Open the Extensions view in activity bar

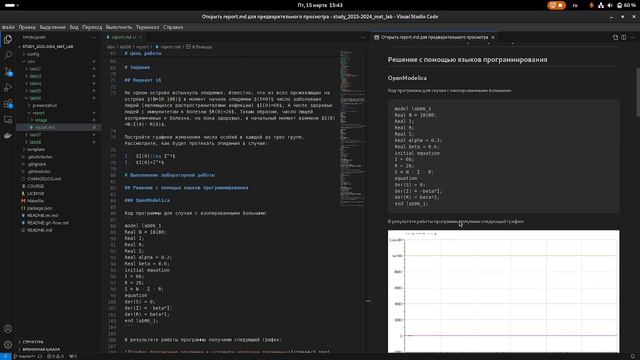(x=8, y=104)
